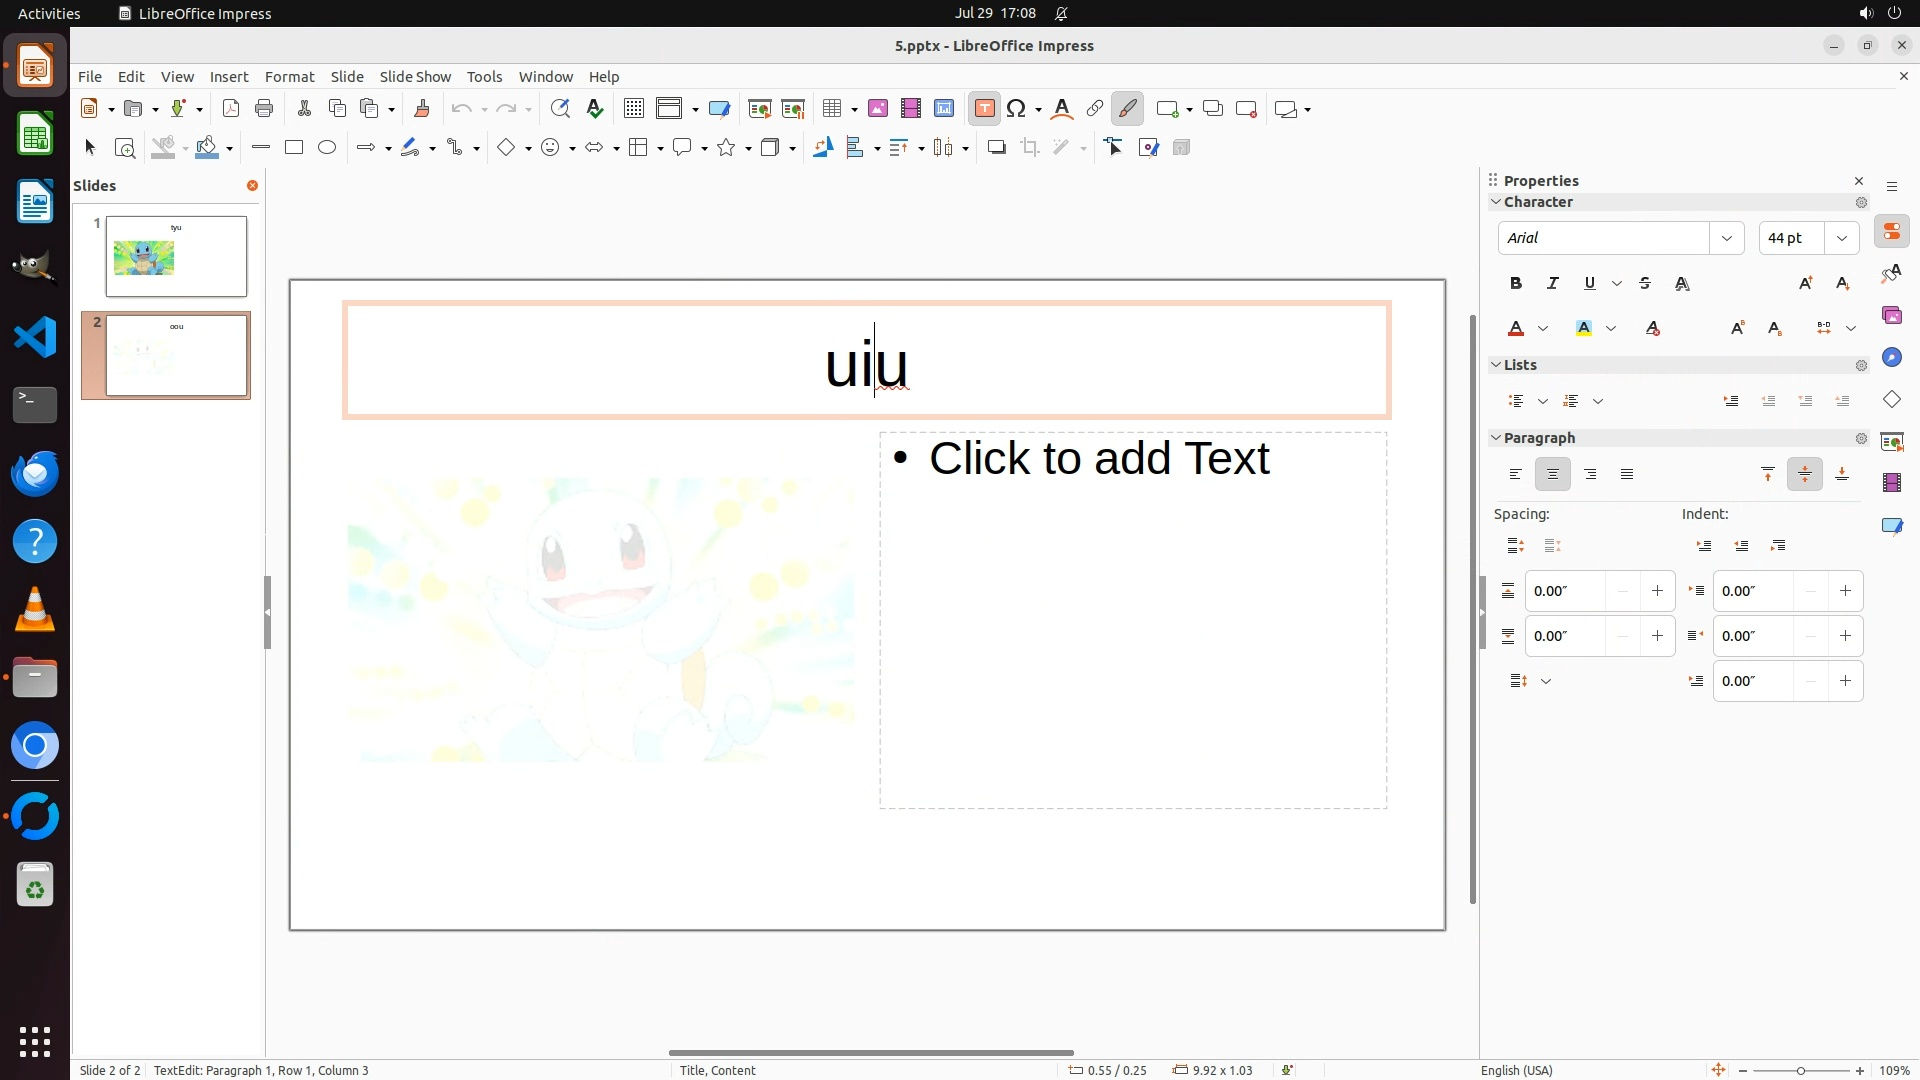Collapse the Lists section
Image resolution: width=1920 pixels, height=1080 pixels.
click(x=1497, y=365)
